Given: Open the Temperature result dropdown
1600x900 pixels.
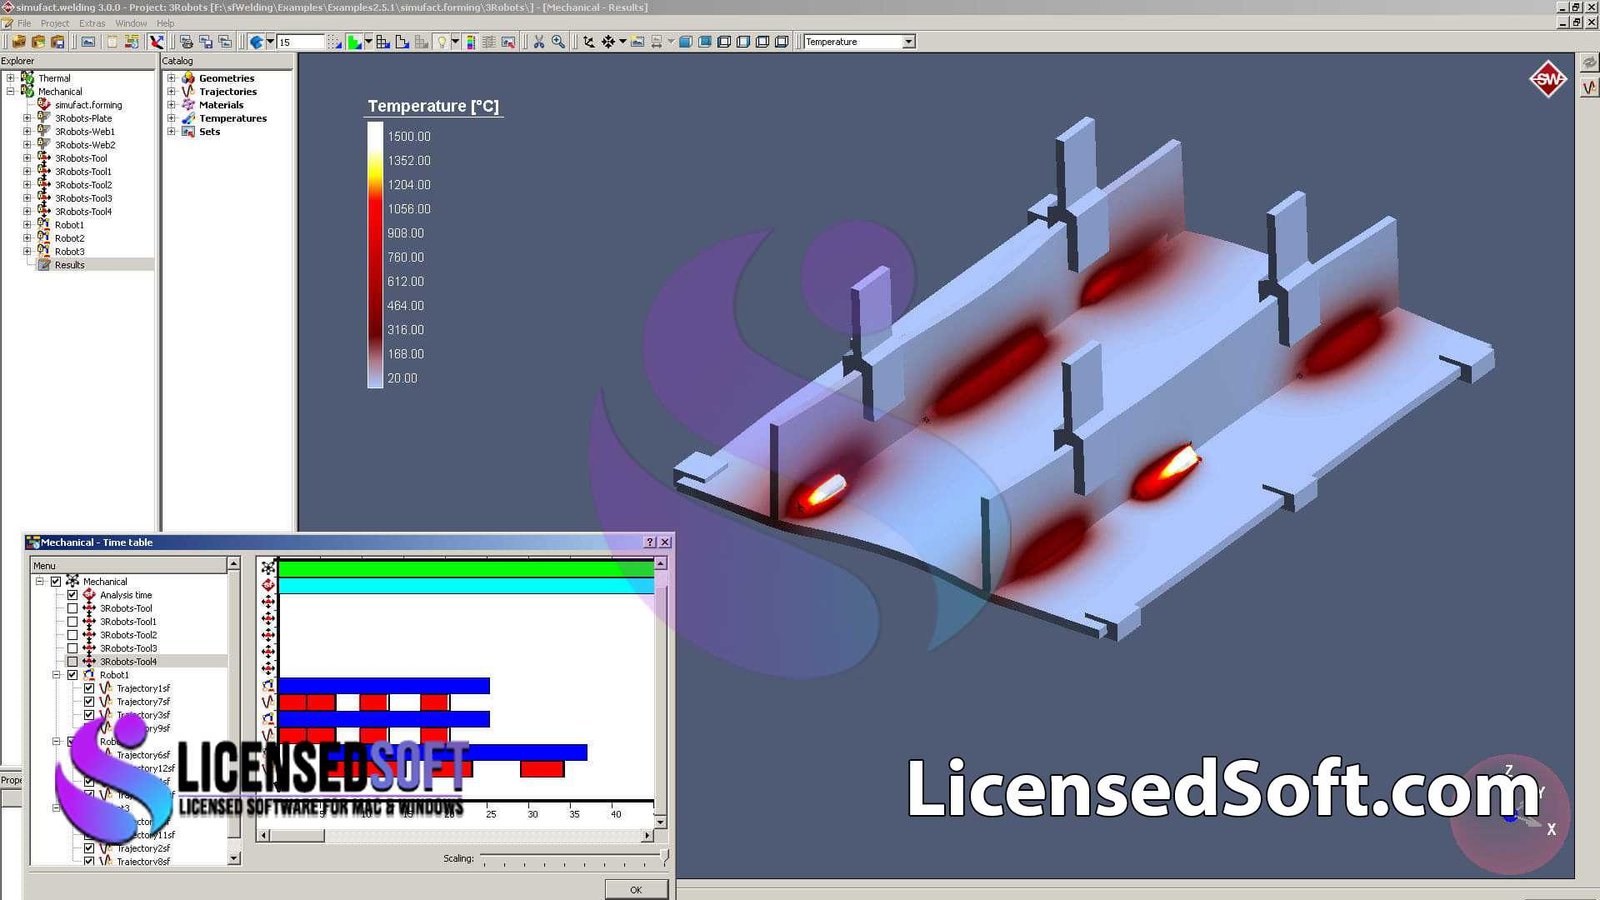Looking at the screenshot, I should coord(908,42).
